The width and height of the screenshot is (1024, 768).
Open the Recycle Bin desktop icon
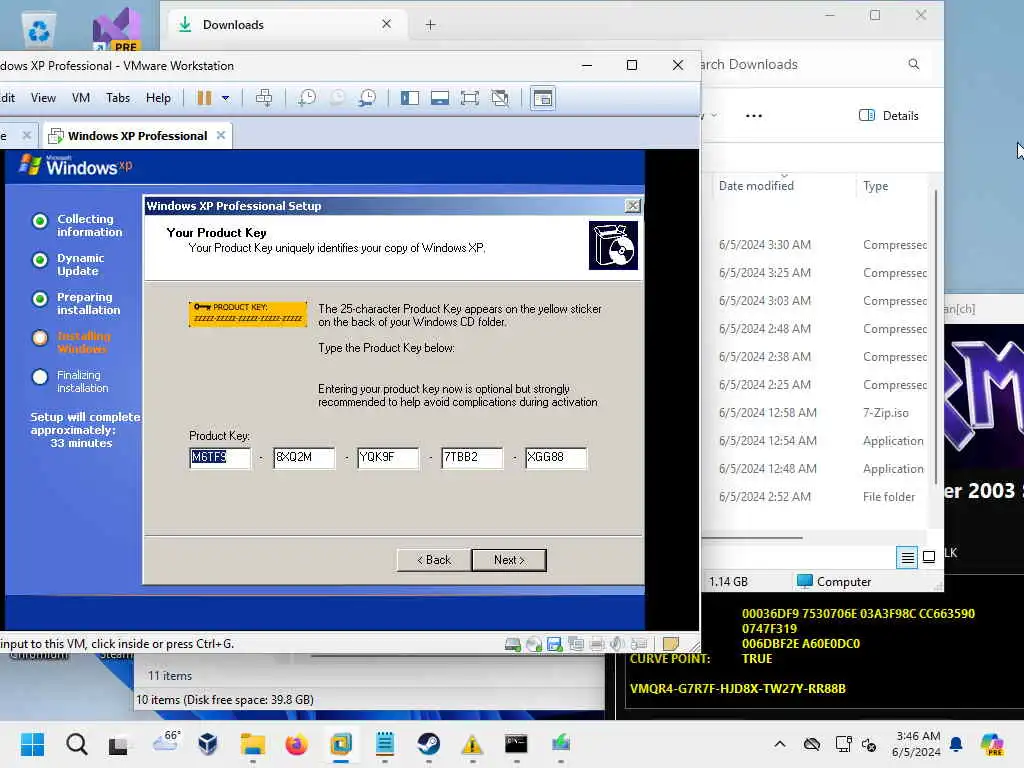(x=39, y=29)
